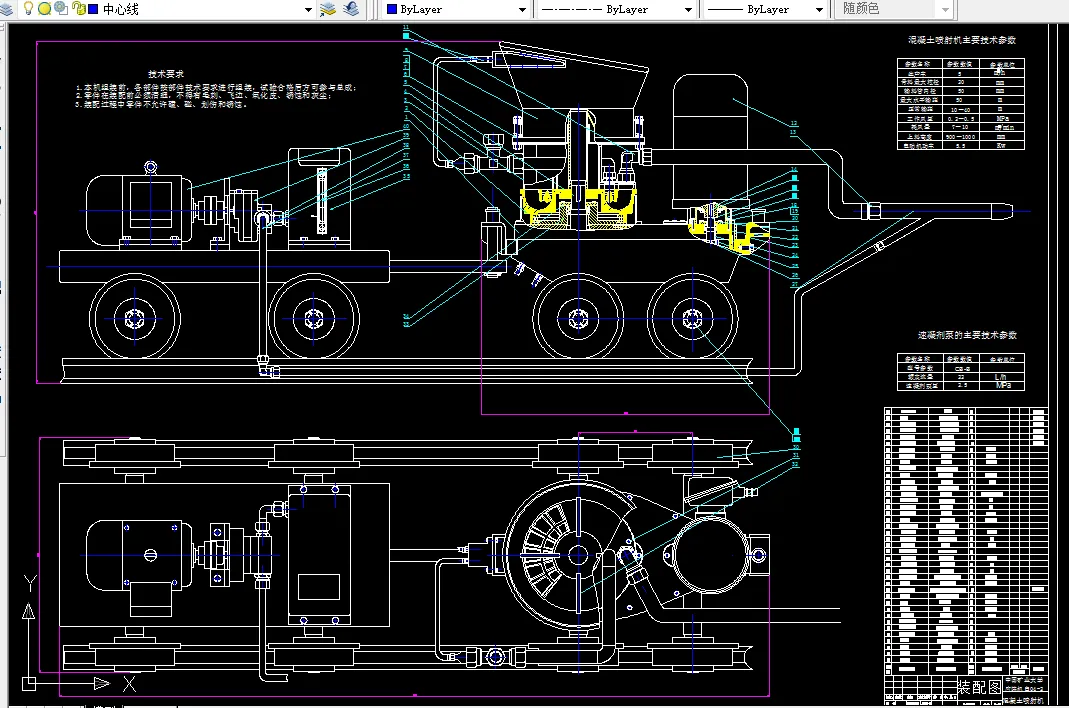Click the UCS origin icon in drawing
1069x708 pixels.
tap(30, 684)
